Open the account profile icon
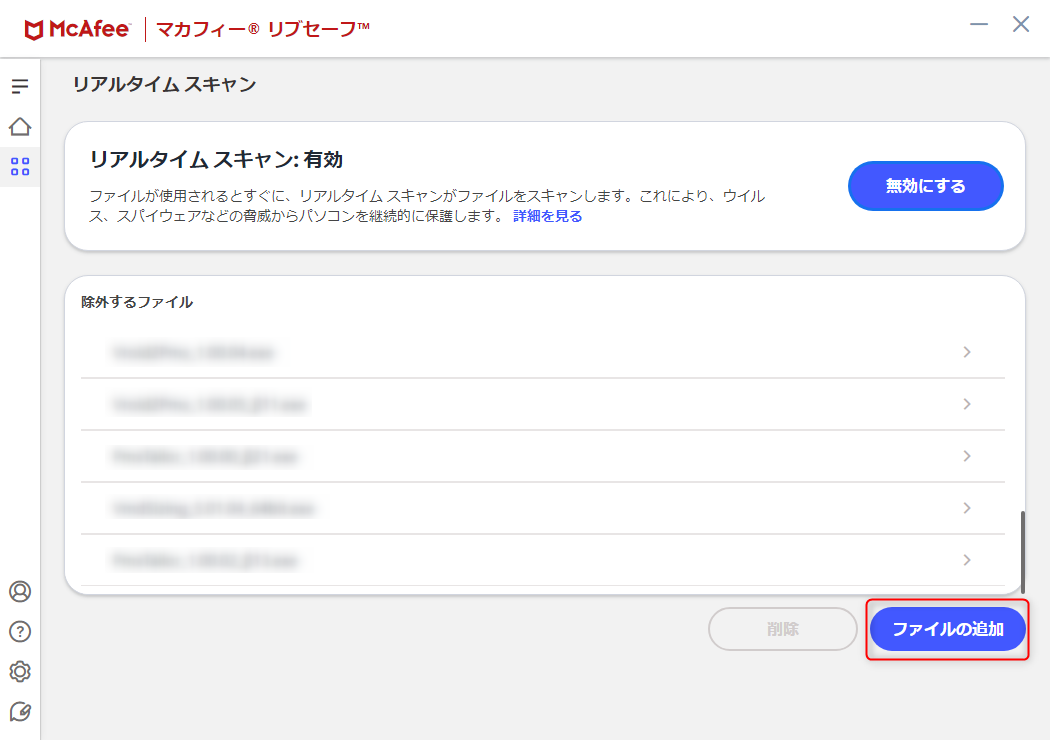This screenshot has width=1050, height=740. [x=20, y=591]
